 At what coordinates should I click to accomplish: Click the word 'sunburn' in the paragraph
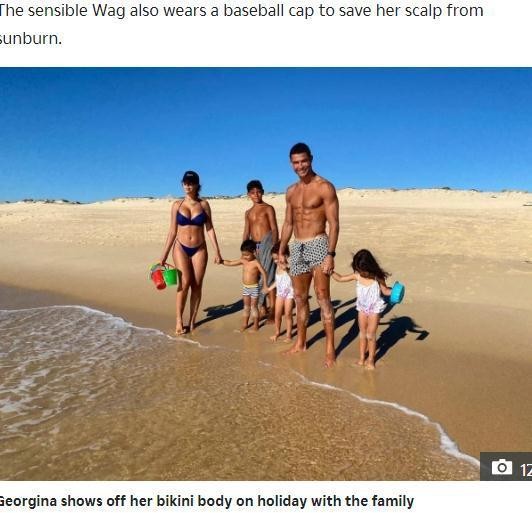coord(29,38)
